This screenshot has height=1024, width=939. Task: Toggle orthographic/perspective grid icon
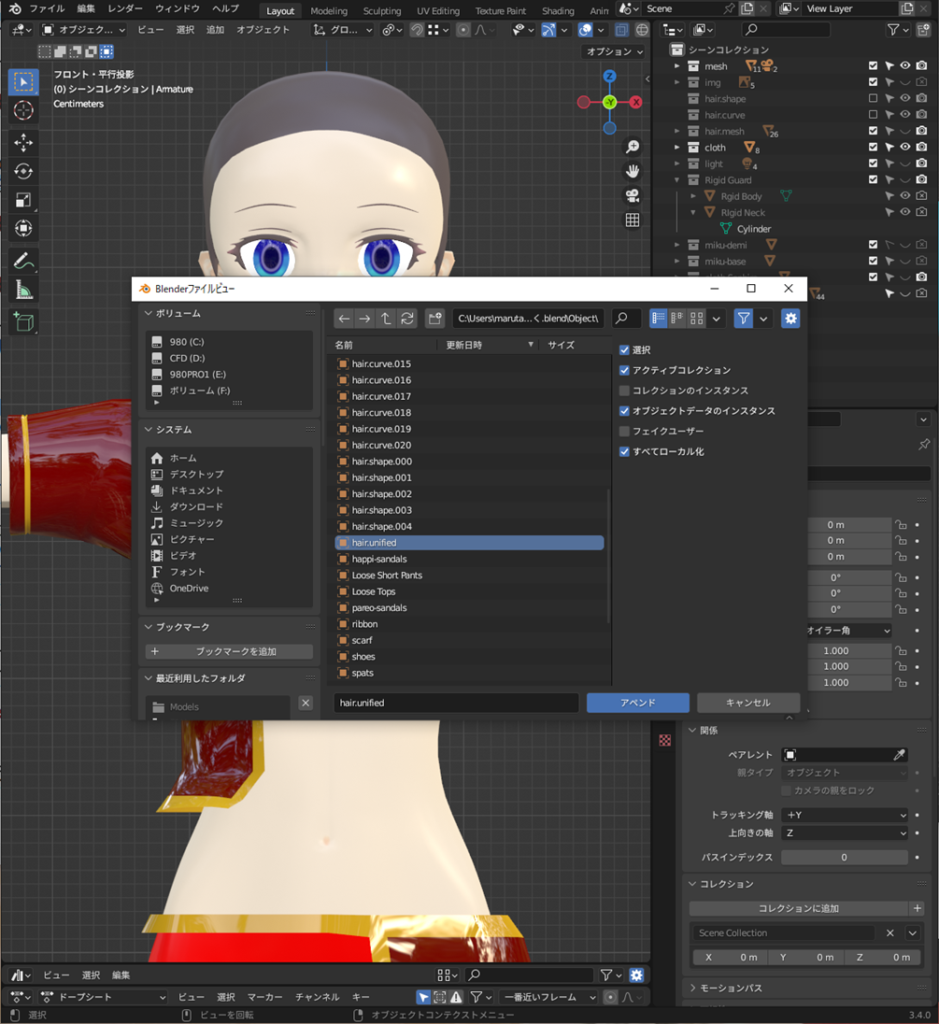coord(632,220)
